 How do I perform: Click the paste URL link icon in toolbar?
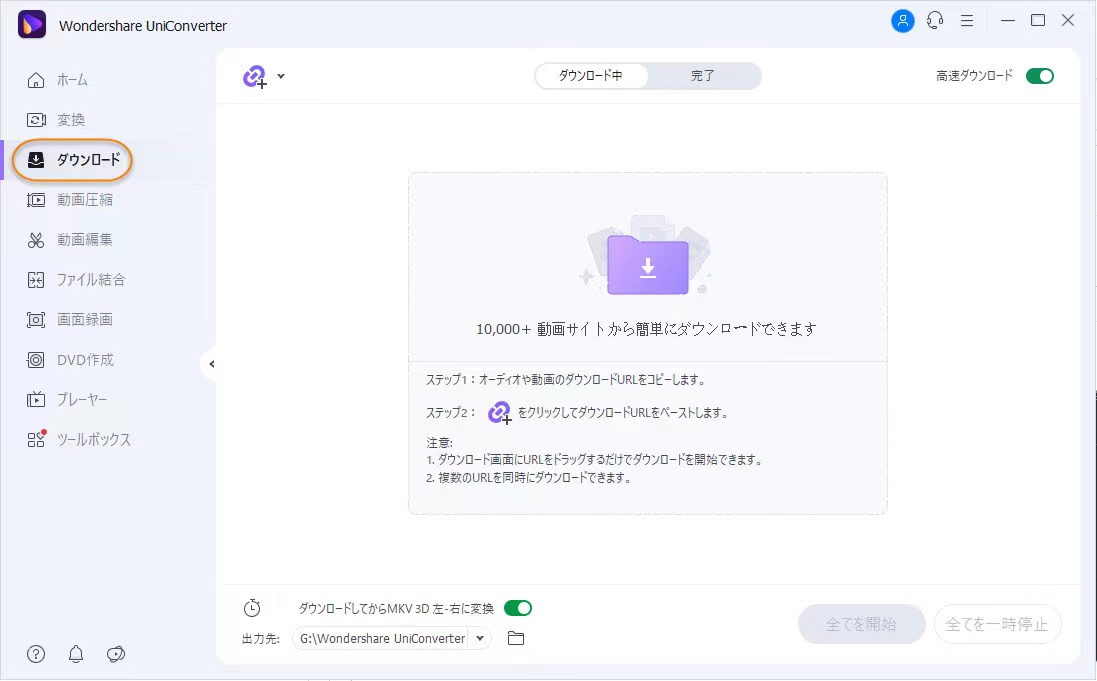[x=255, y=76]
